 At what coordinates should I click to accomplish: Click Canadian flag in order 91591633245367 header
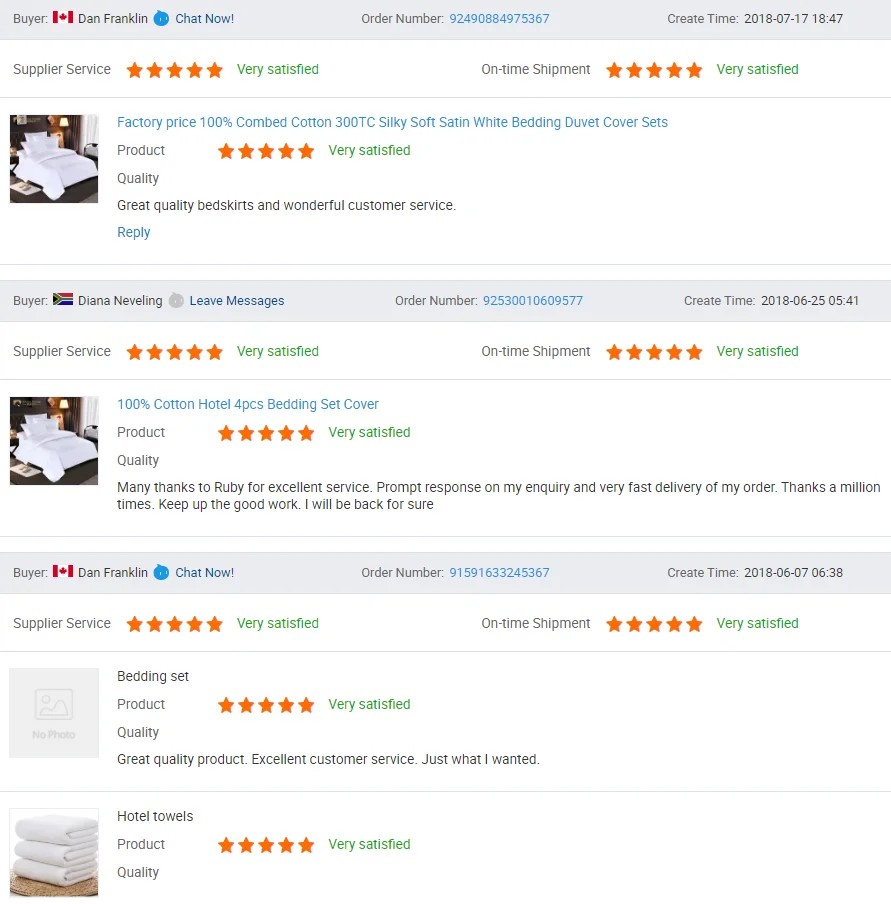click(x=63, y=571)
